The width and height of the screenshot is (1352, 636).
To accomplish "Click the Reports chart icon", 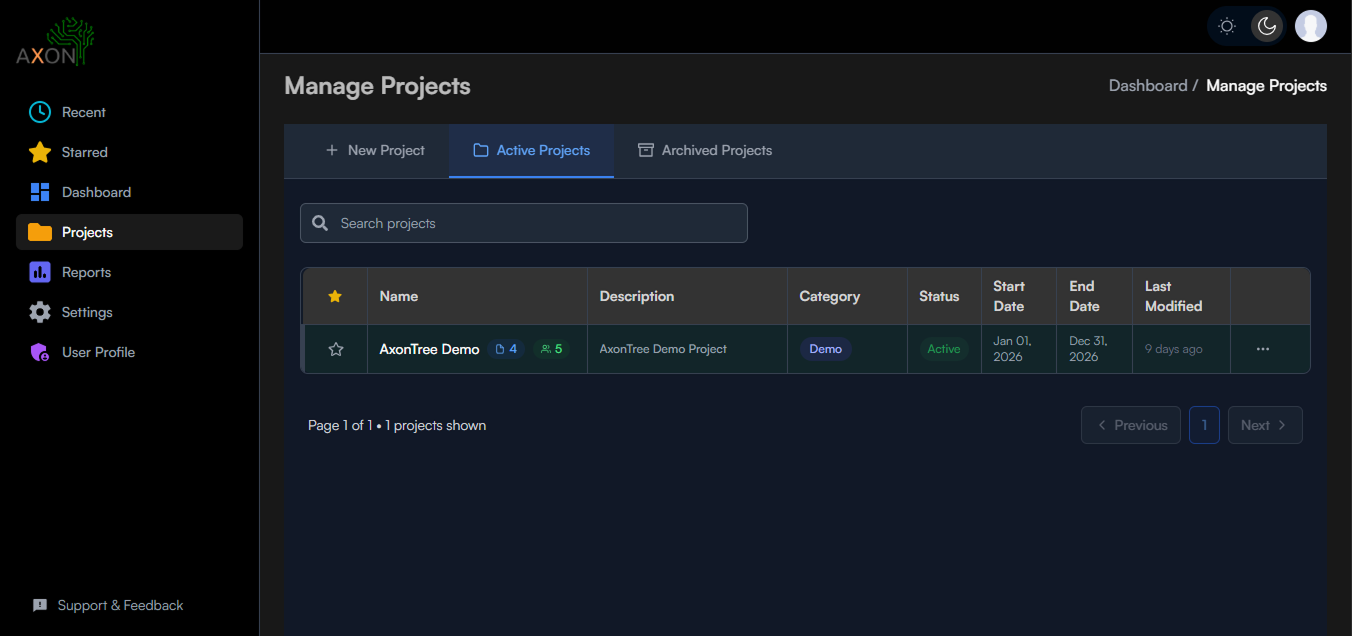I will coord(40,272).
